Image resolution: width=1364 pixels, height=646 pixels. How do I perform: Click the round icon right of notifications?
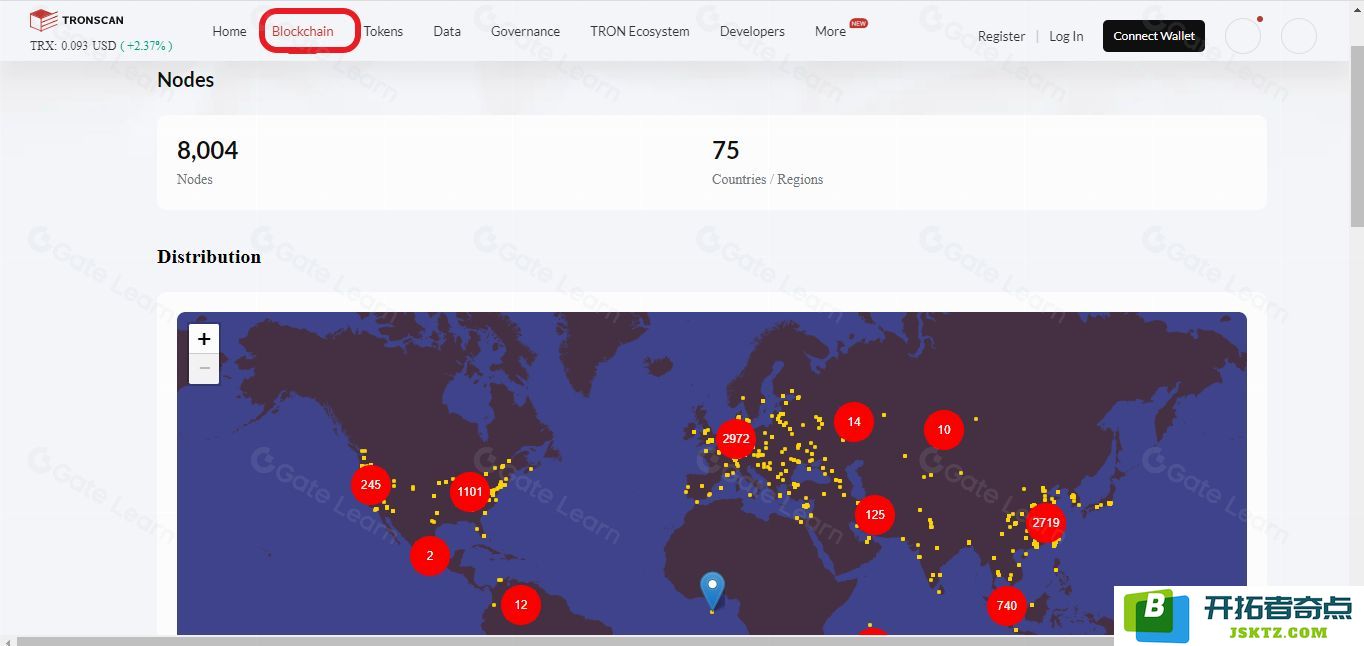1299,36
